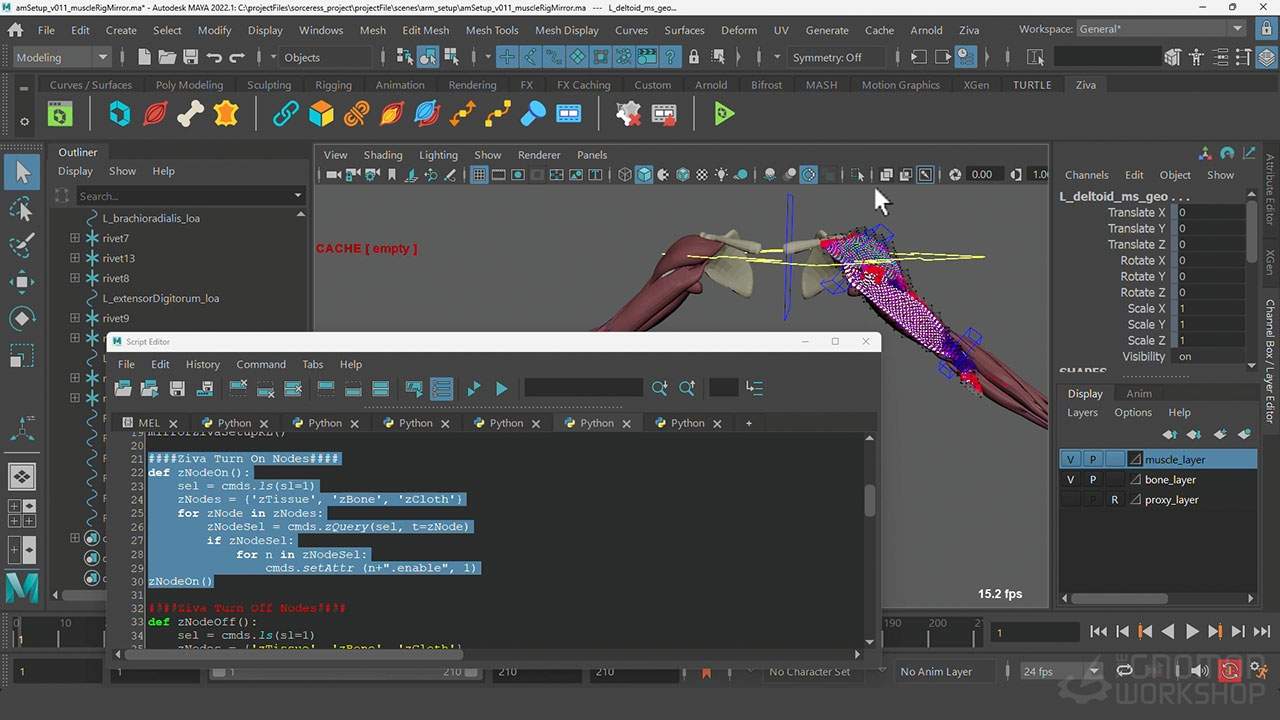The image size is (1280, 720).
Task: Toggle the R display type on proxy_layer
Action: [x=1115, y=500]
